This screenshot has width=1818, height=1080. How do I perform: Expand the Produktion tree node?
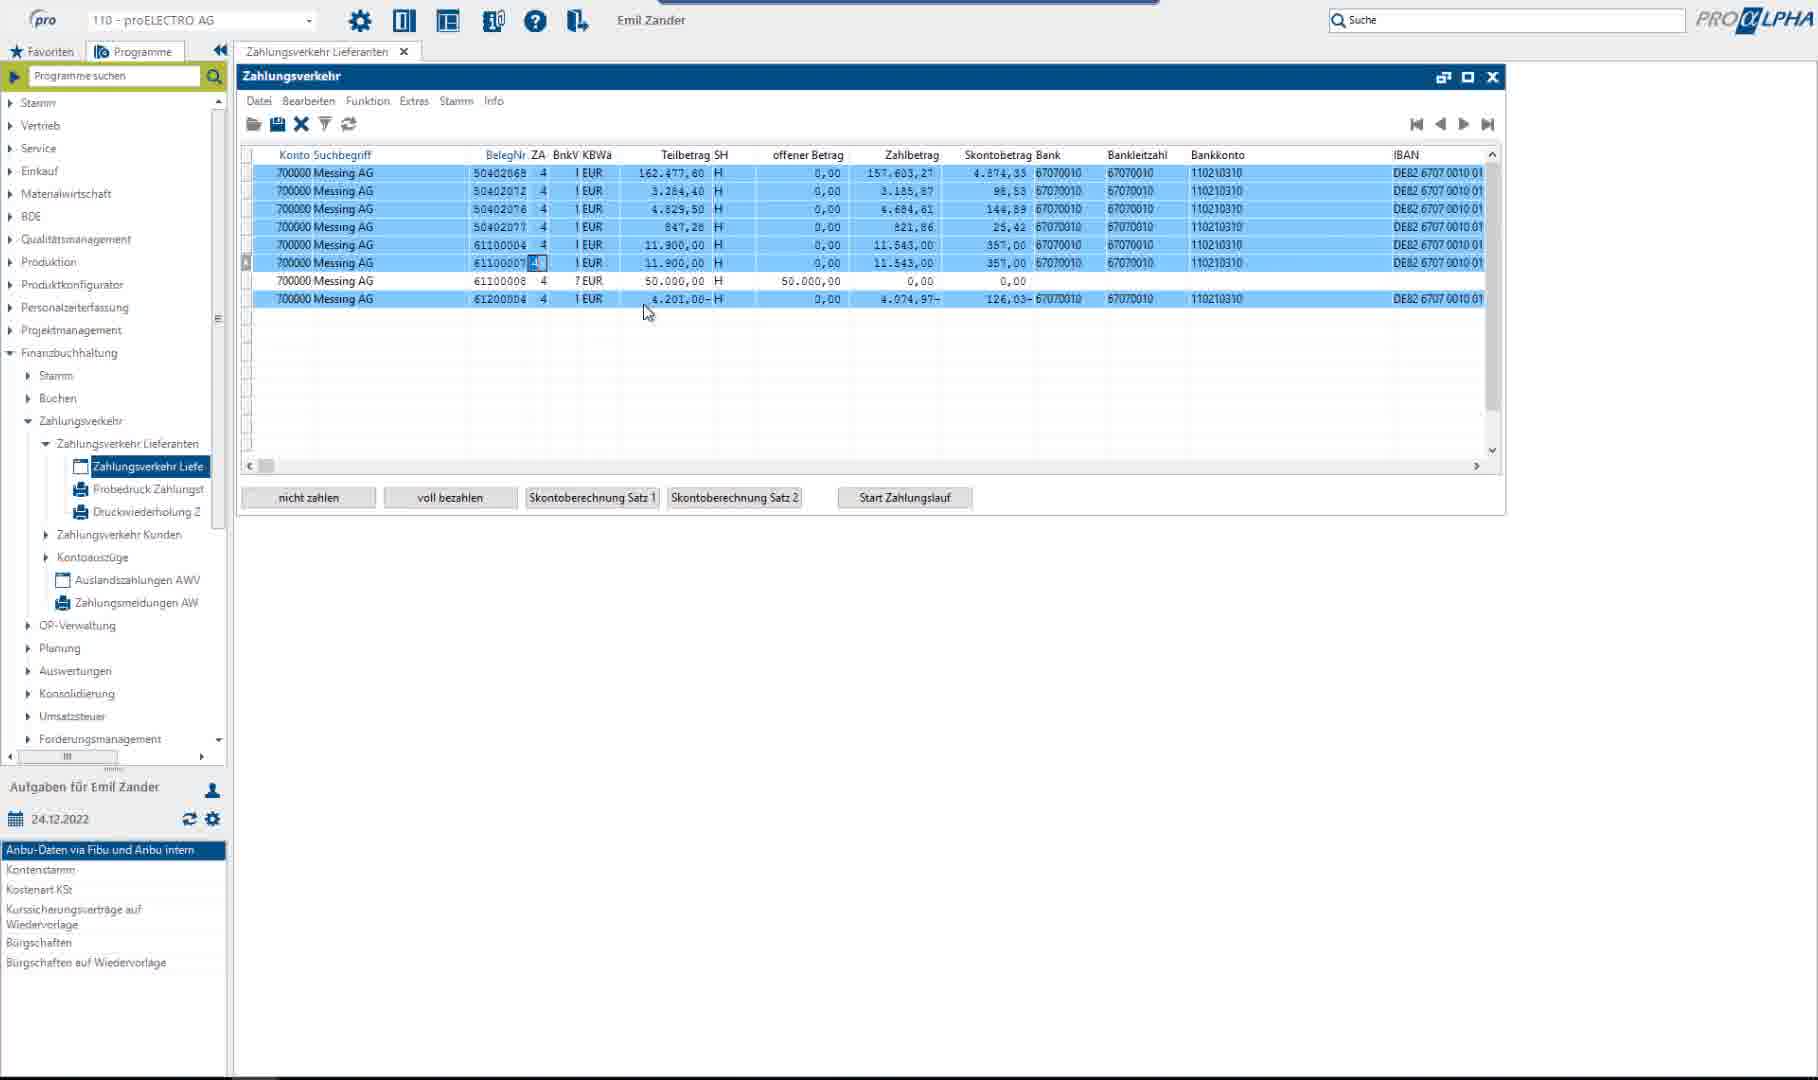pos(10,262)
